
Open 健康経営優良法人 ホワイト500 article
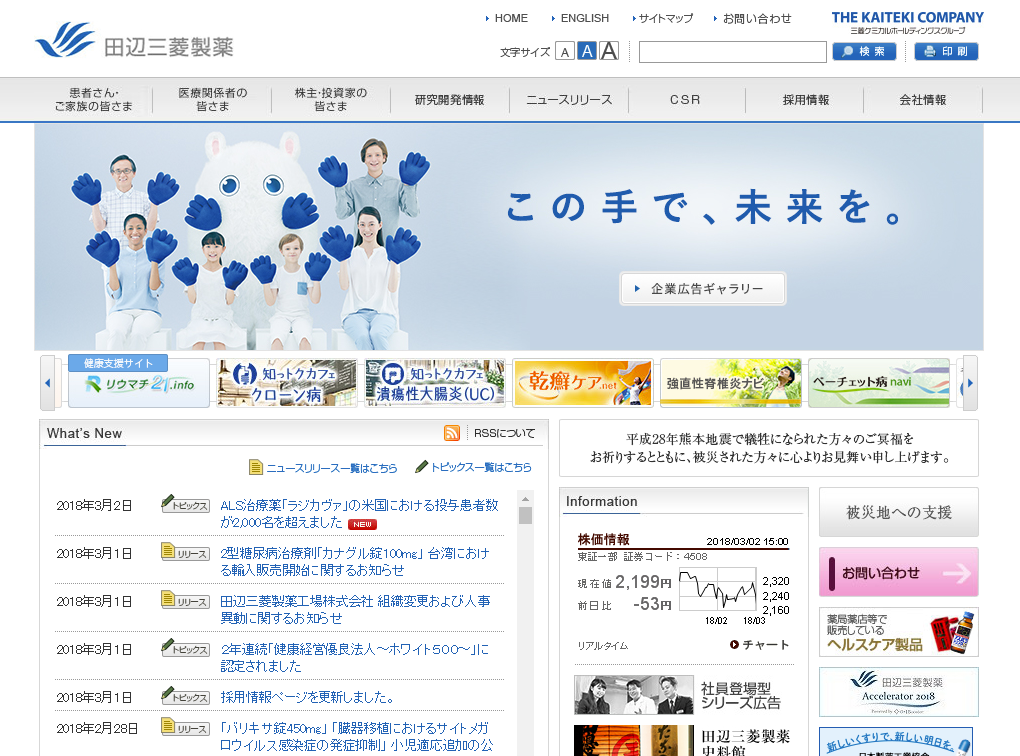[x=355, y=658]
